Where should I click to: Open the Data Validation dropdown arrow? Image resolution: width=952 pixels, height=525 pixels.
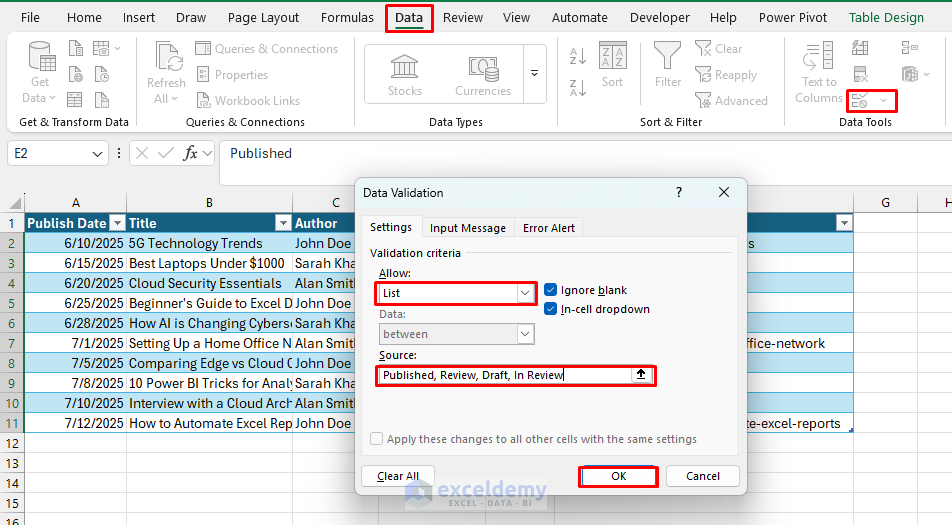(x=884, y=101)
